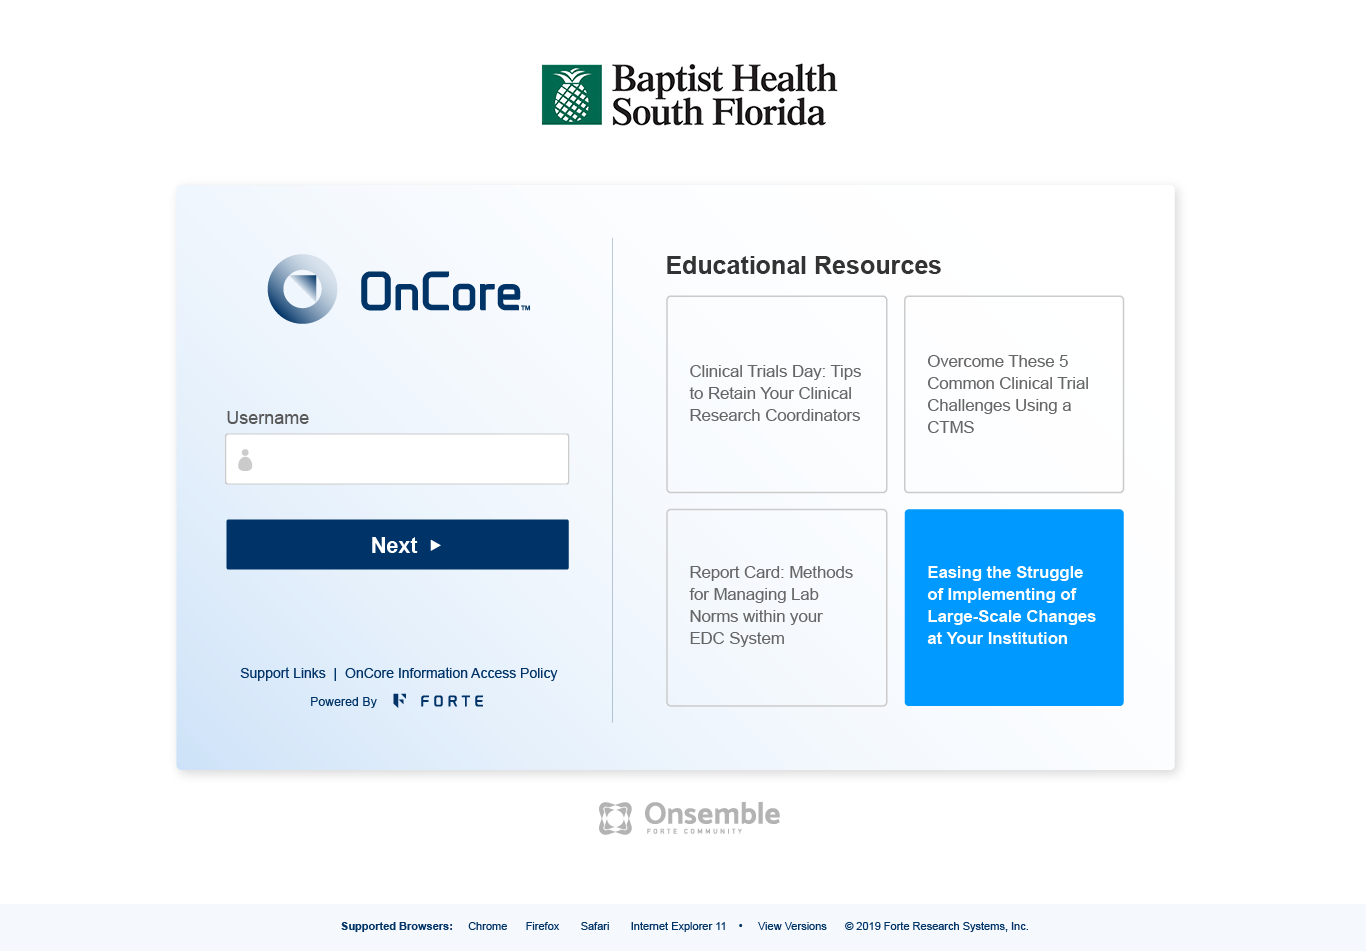Screen dimensions: 1366x951
Task: Click the Supported Browsers label
Action: tap(397, 926)
